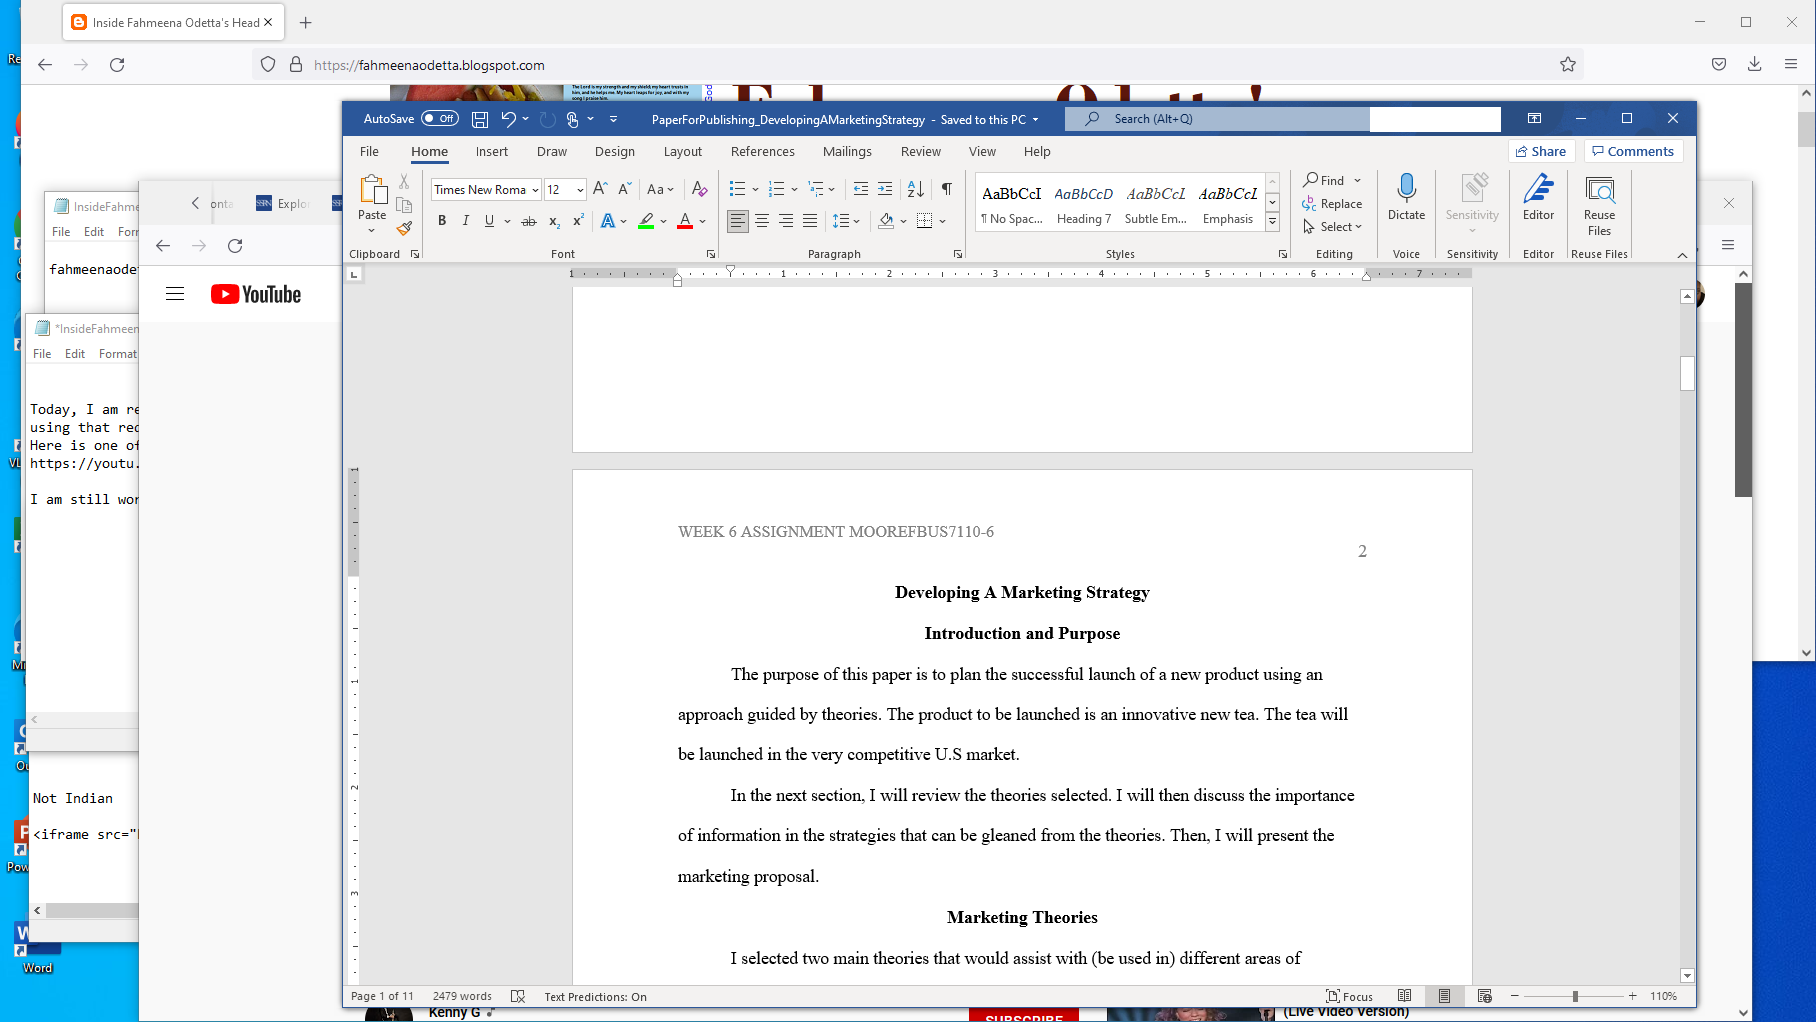Screen dimensions: 1816x1022
Task: Open Ribbon Display Options in Word's title bar
Action: (x=1534, y=119)
